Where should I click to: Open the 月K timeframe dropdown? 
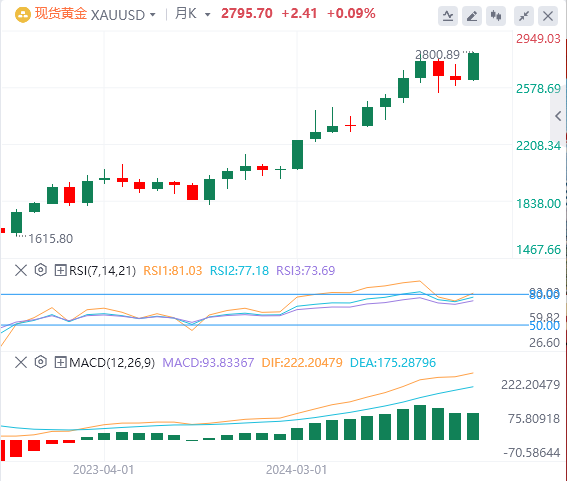(192, 14)
